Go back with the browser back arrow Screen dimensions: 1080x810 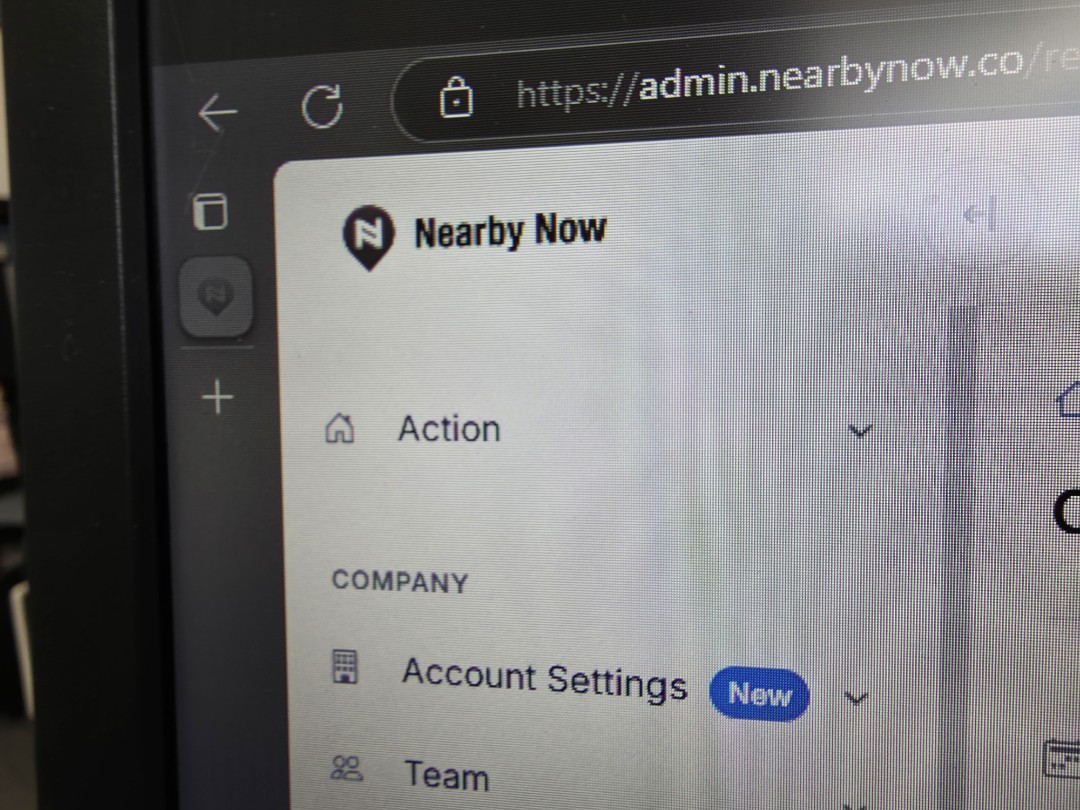coord(218,112)
